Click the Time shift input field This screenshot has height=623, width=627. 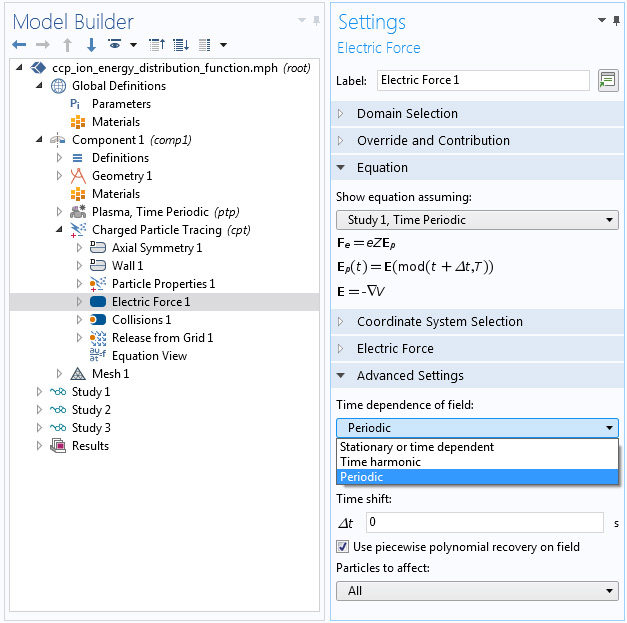[x=483, y=522]
